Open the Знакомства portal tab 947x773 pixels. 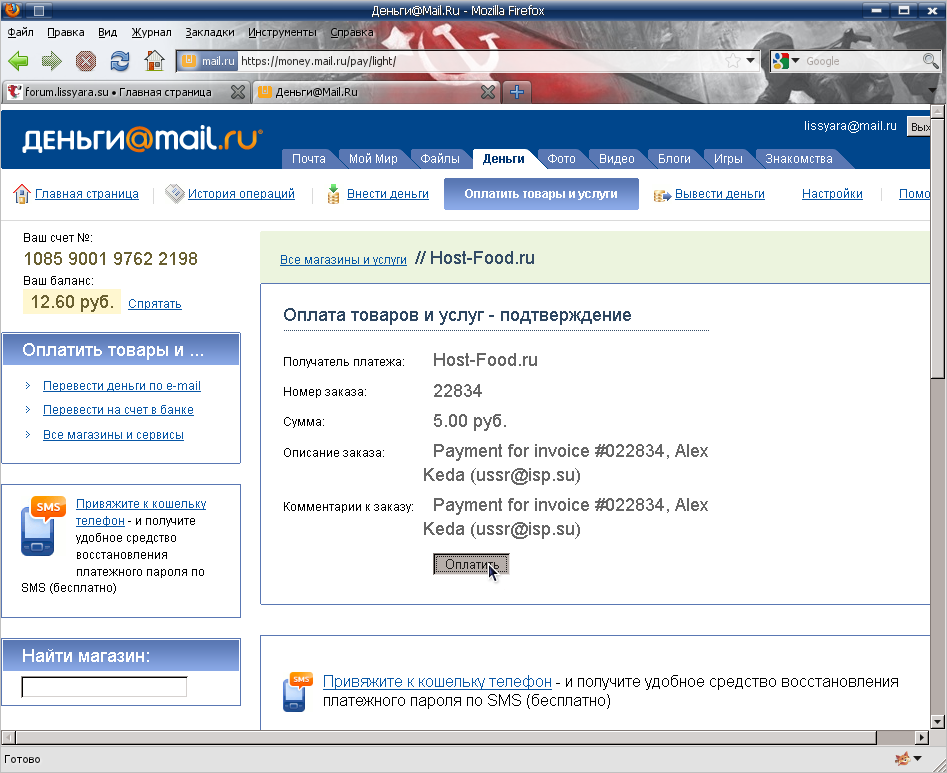798,159
